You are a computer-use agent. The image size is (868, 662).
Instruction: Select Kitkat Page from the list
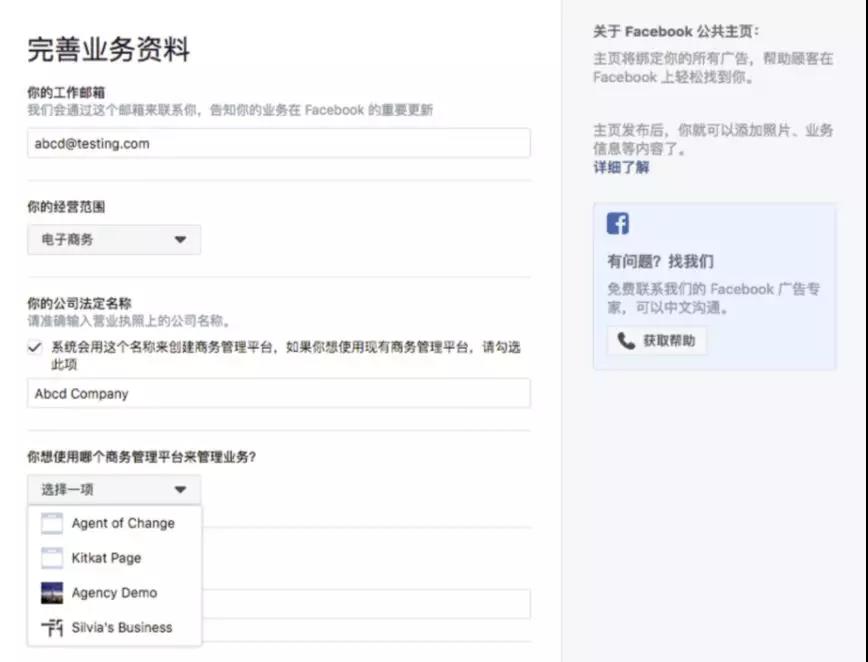[x=115, y=558]
